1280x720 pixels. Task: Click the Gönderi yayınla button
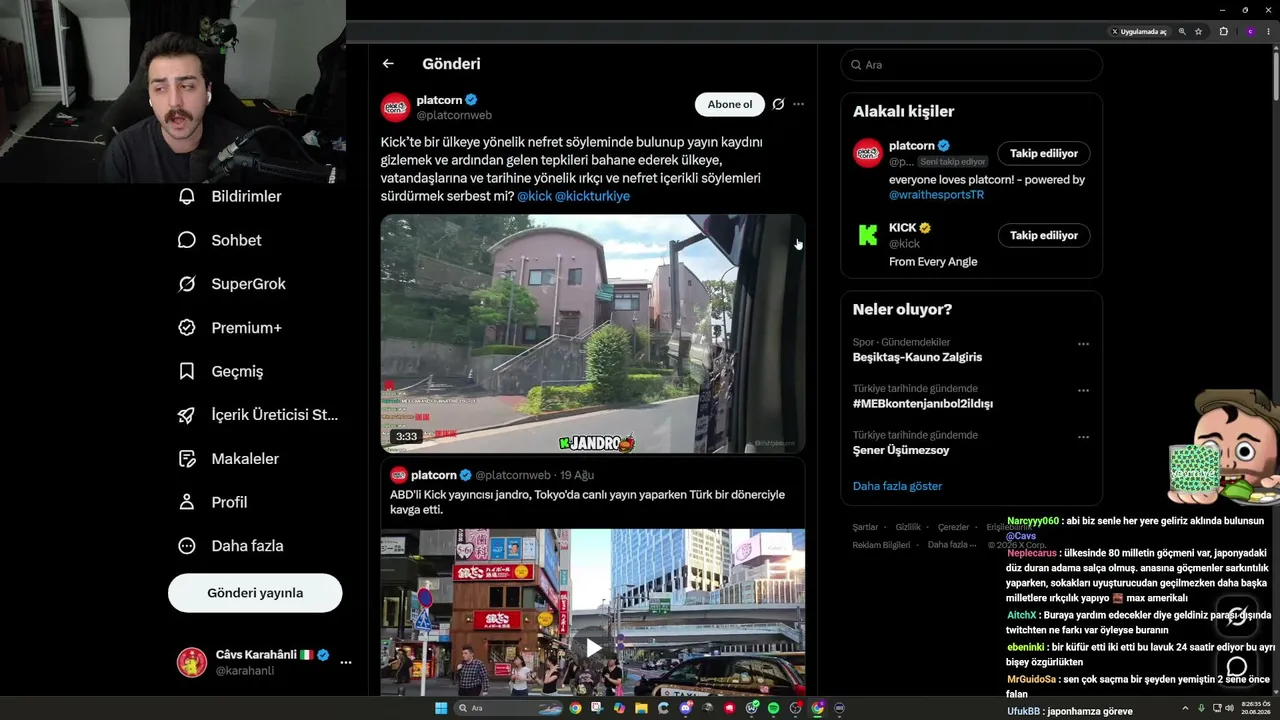click(x=255, y=593)
